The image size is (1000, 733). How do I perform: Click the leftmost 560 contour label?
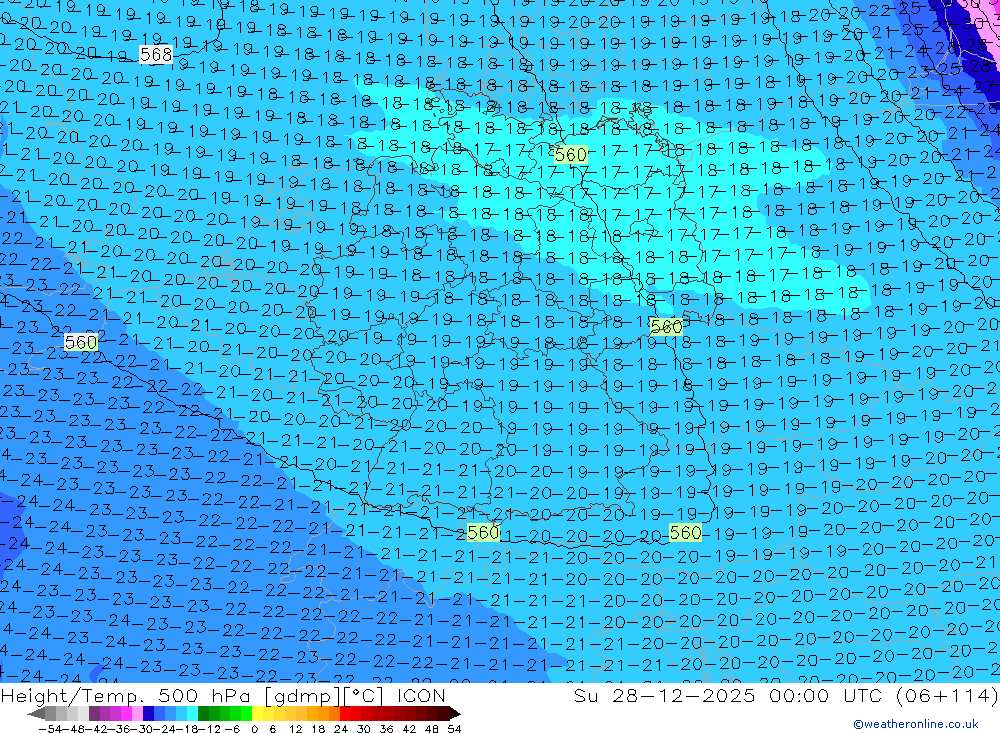[x=81, y=343]
